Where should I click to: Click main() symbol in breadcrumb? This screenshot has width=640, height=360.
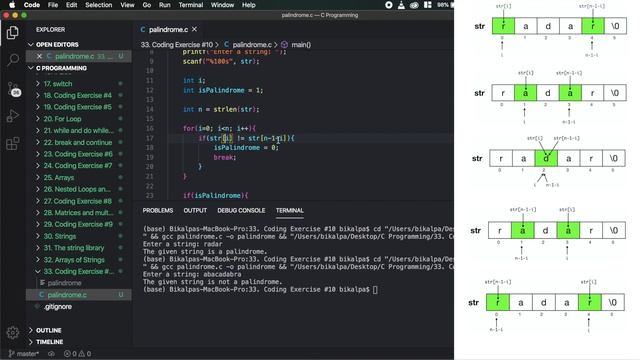pyautogui.click(x=301, y=44)
